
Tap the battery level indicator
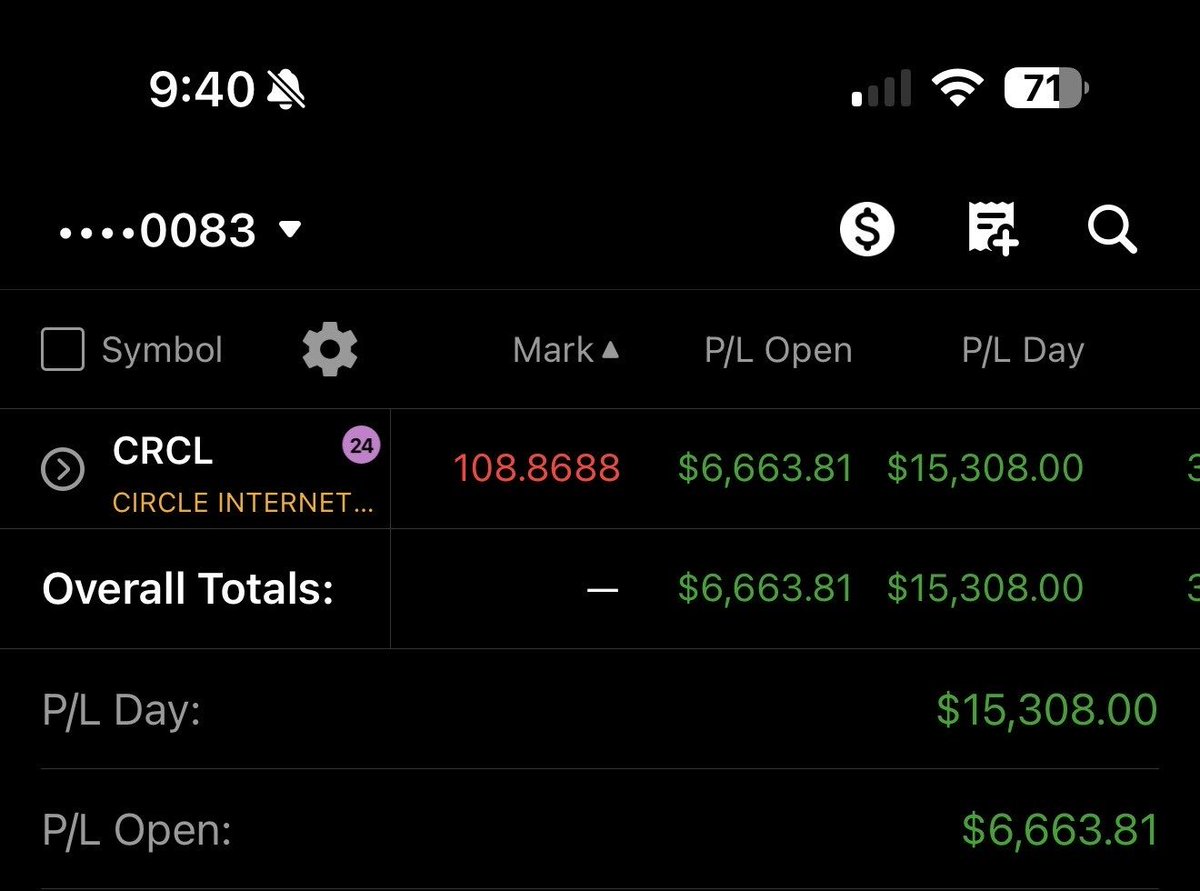coord(1046,90)
